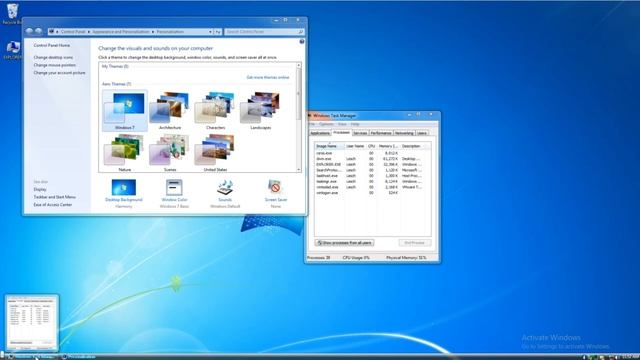The width and height of the screenshot is (640, 360).
Task: Click Show processes from all users
Action: (x=344, y=243)
